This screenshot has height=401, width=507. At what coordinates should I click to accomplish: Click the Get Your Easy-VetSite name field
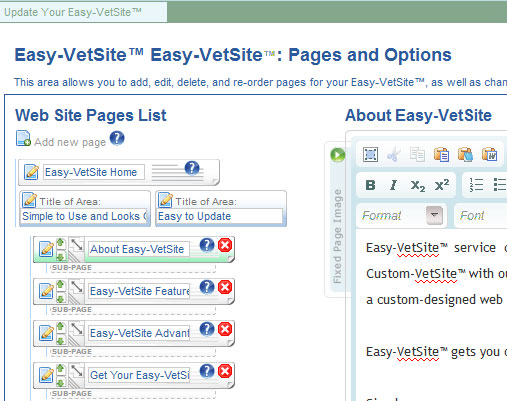[x=139, y=375]
